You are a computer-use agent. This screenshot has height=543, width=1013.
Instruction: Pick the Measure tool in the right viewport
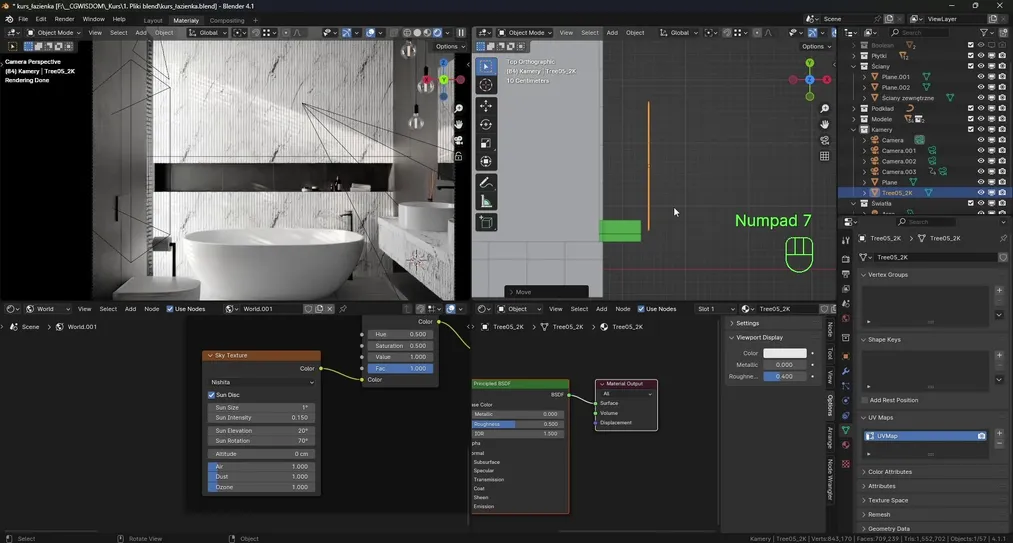click(485, 201)
